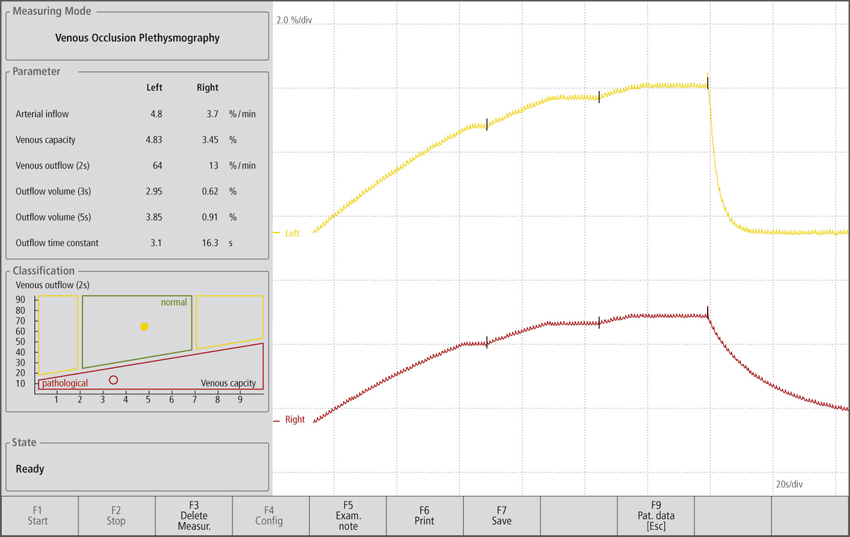This screenshot has width=850, height=537.
Task: Click the green normal region label
Action: tap(174, 302)
